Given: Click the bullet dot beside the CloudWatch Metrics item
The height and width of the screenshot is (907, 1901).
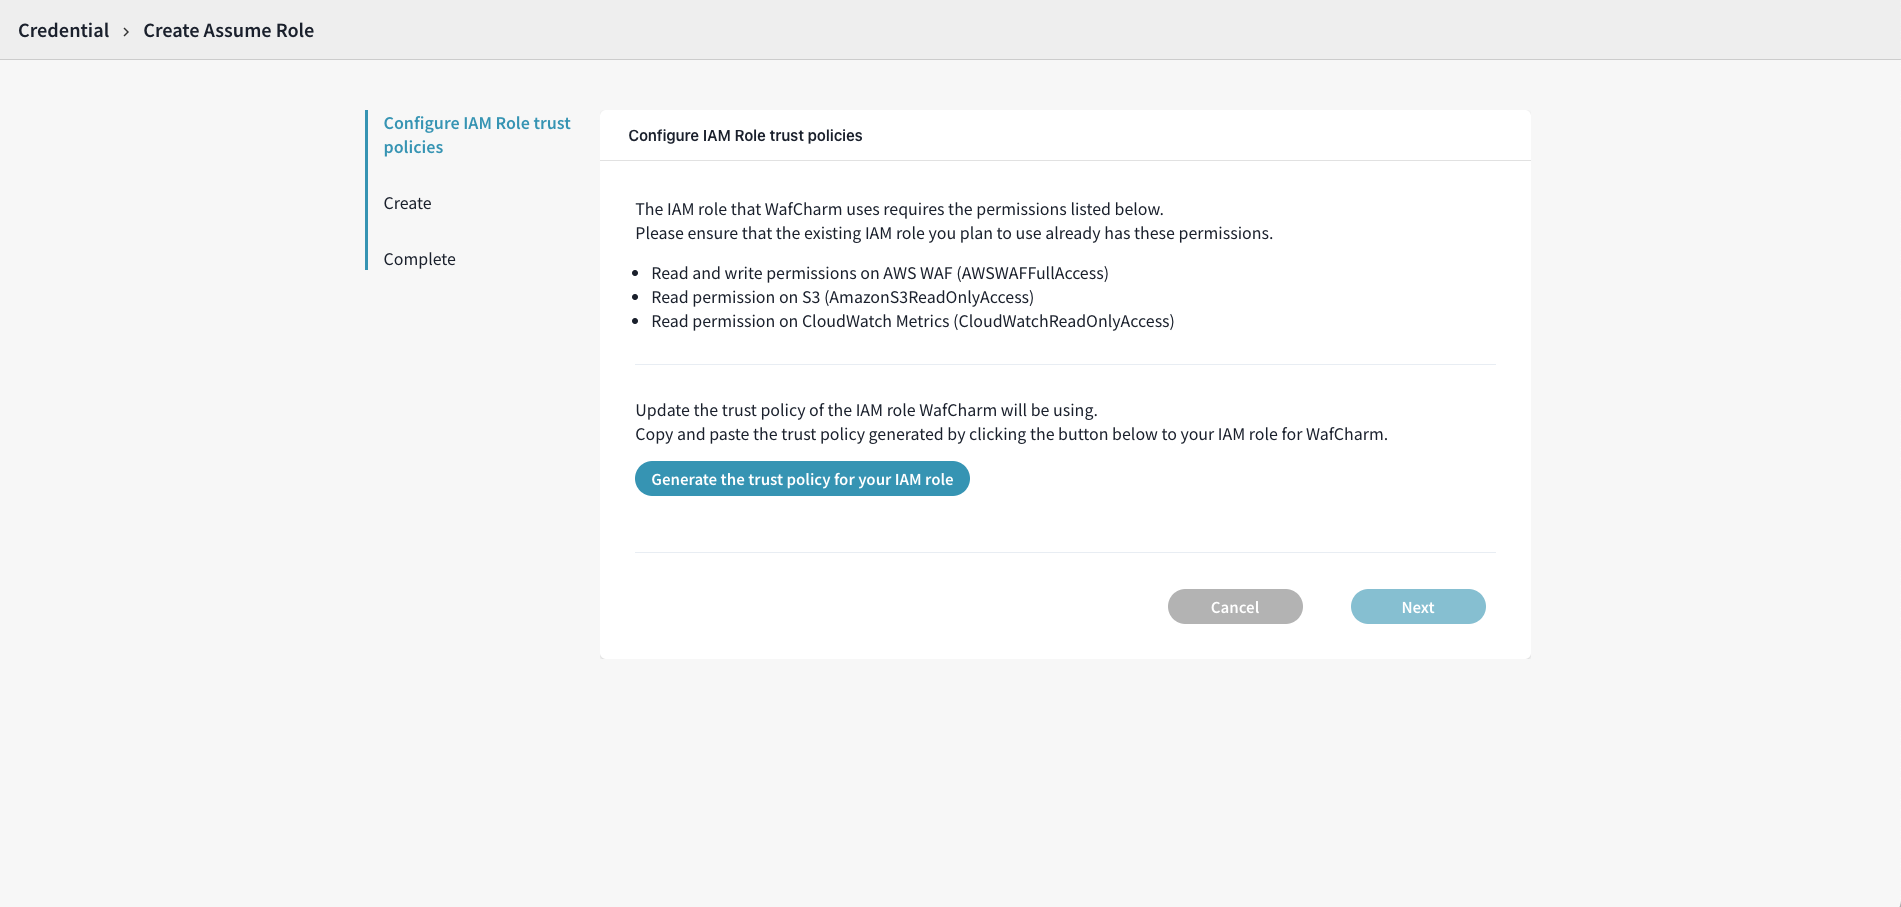Looking at the screenshot, I should click(635, 322).
